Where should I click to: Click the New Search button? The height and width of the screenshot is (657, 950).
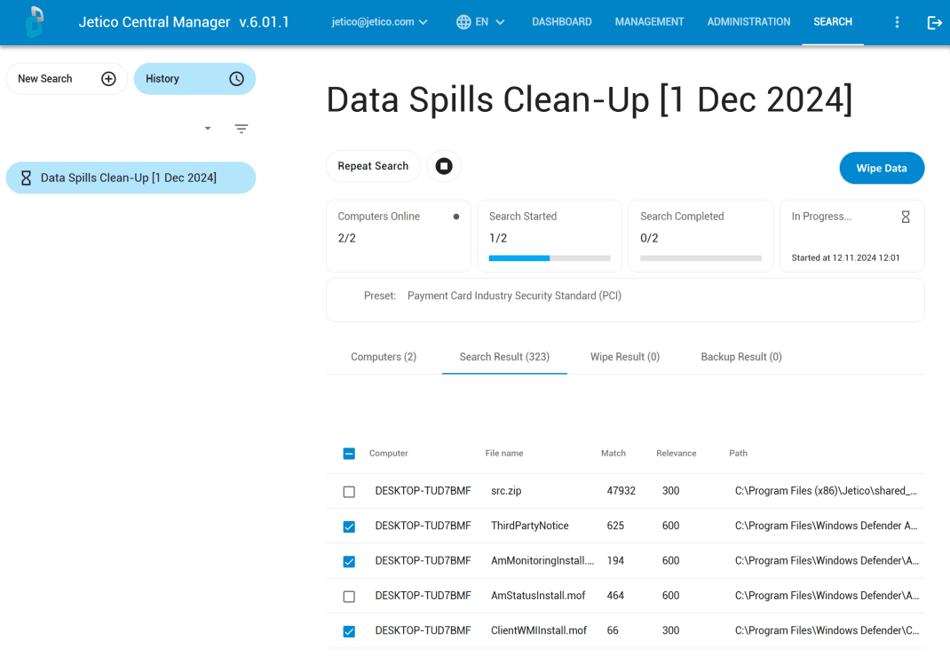click(67, 79)
